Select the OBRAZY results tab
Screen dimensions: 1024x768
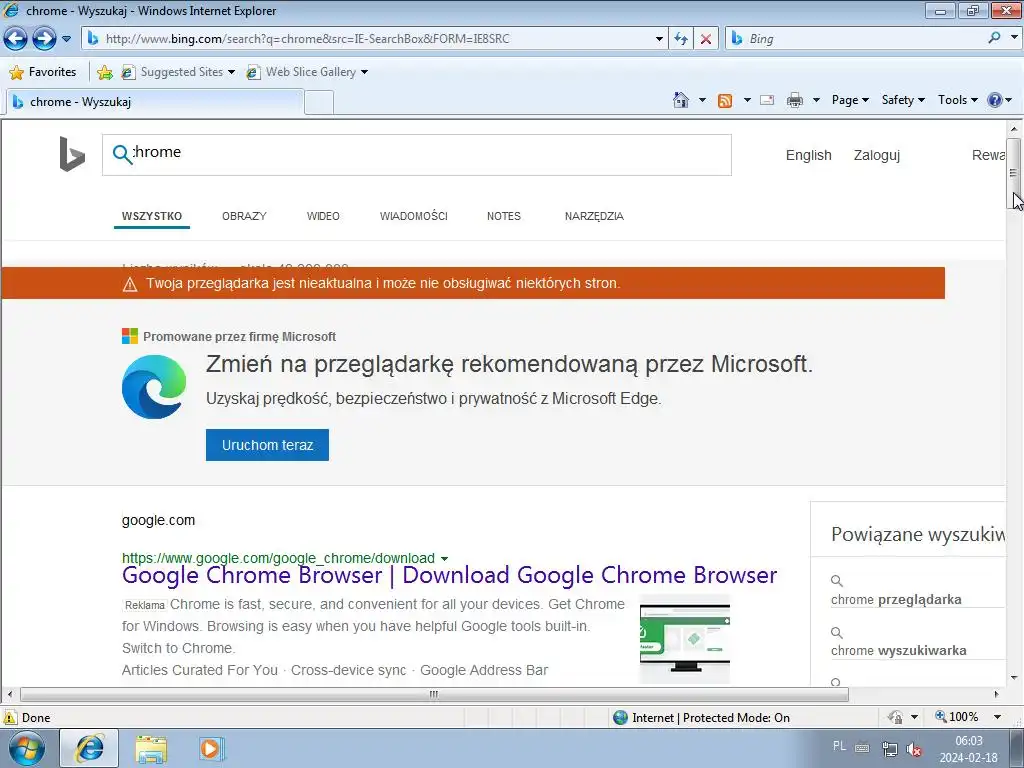(244, 216)
